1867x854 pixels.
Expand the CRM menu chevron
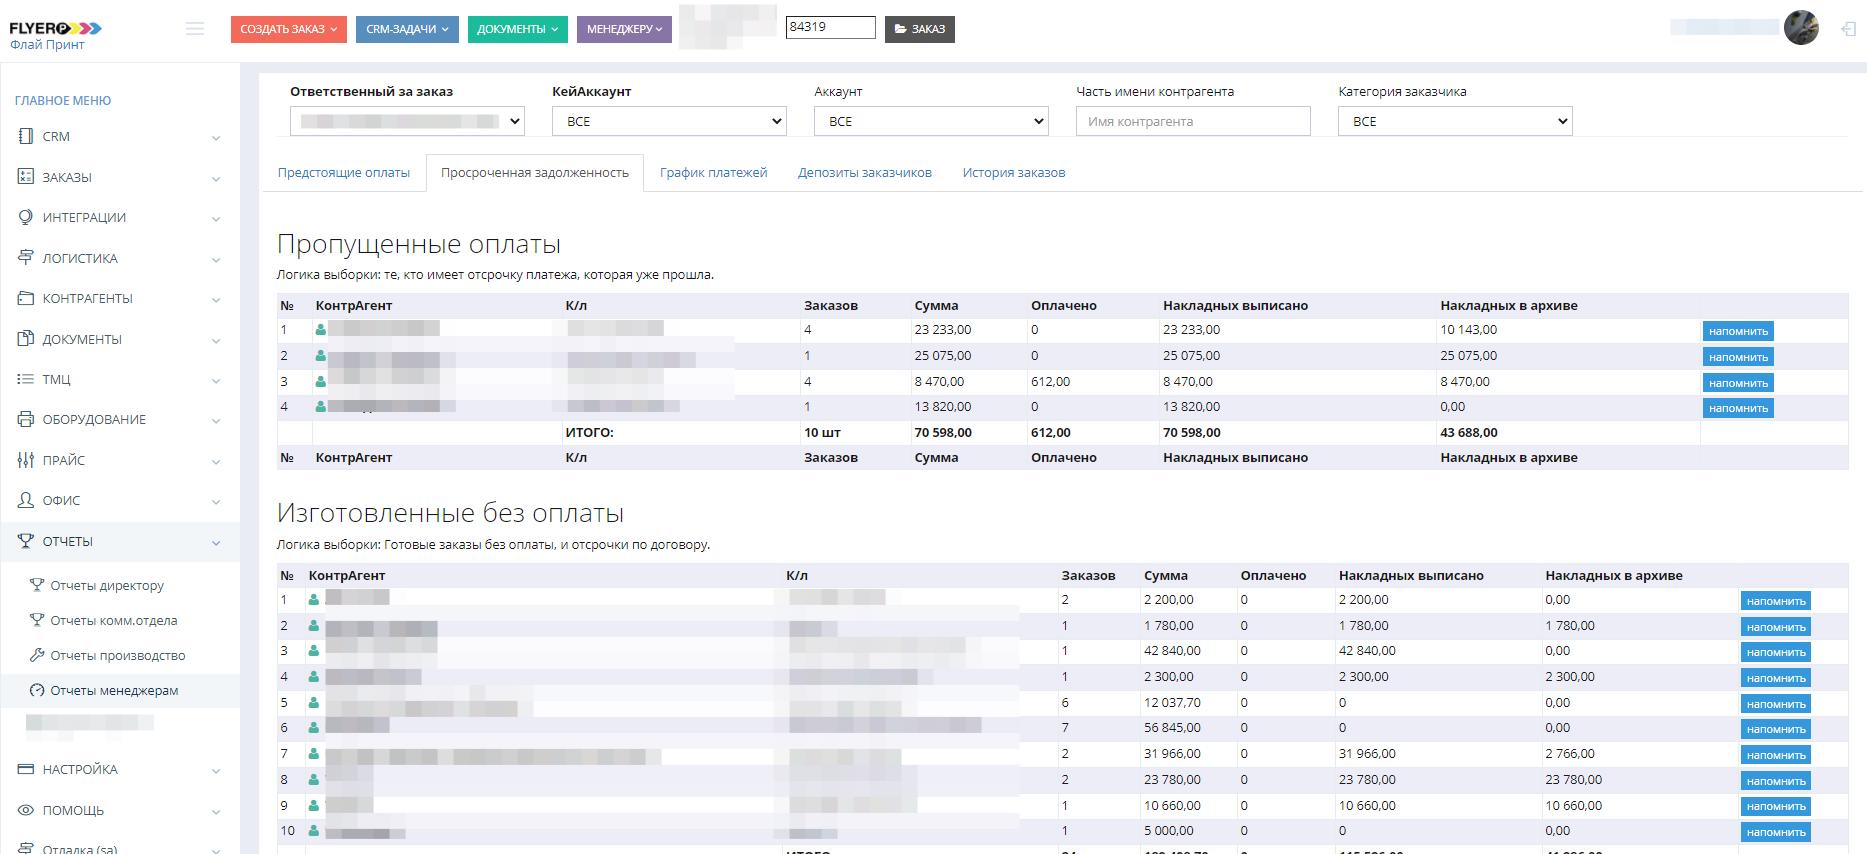[x=216, y=138]
